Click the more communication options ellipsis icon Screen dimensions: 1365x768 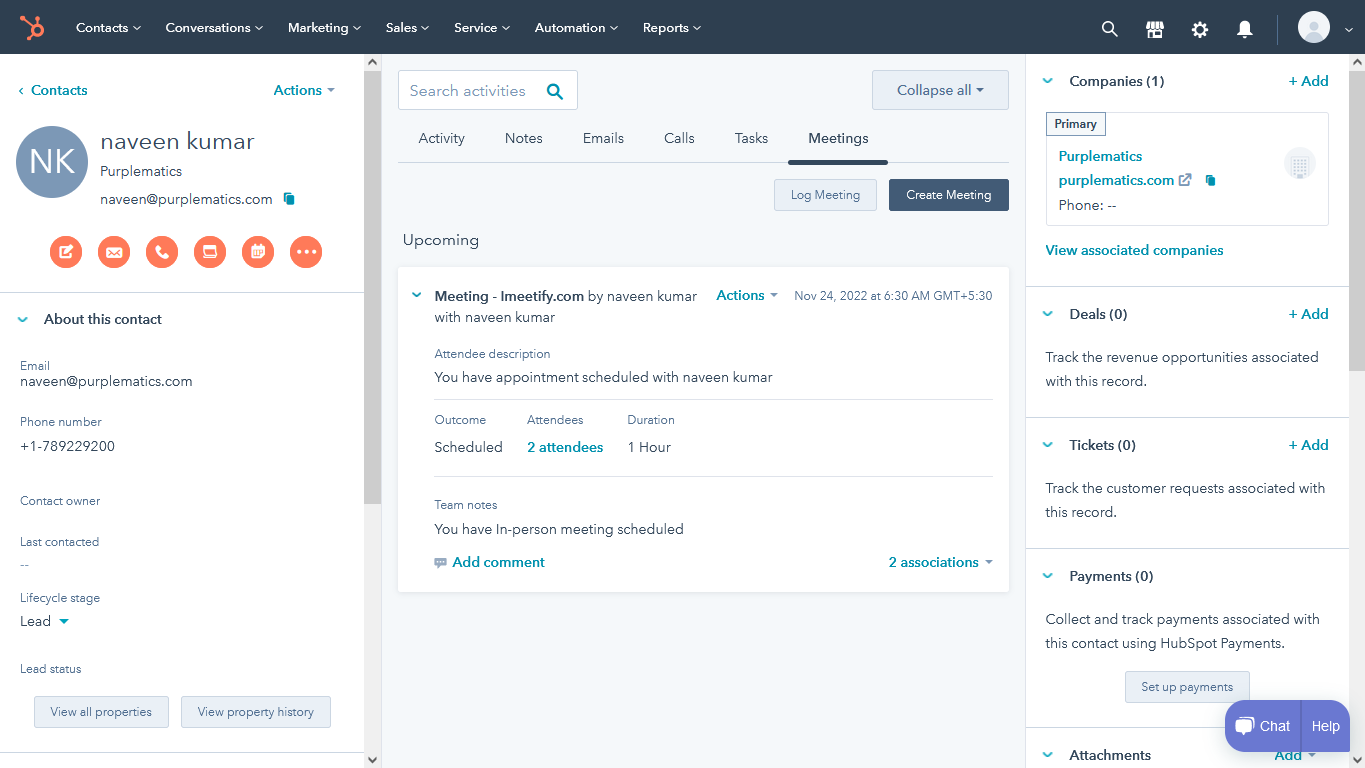click(x=306, y=252)
